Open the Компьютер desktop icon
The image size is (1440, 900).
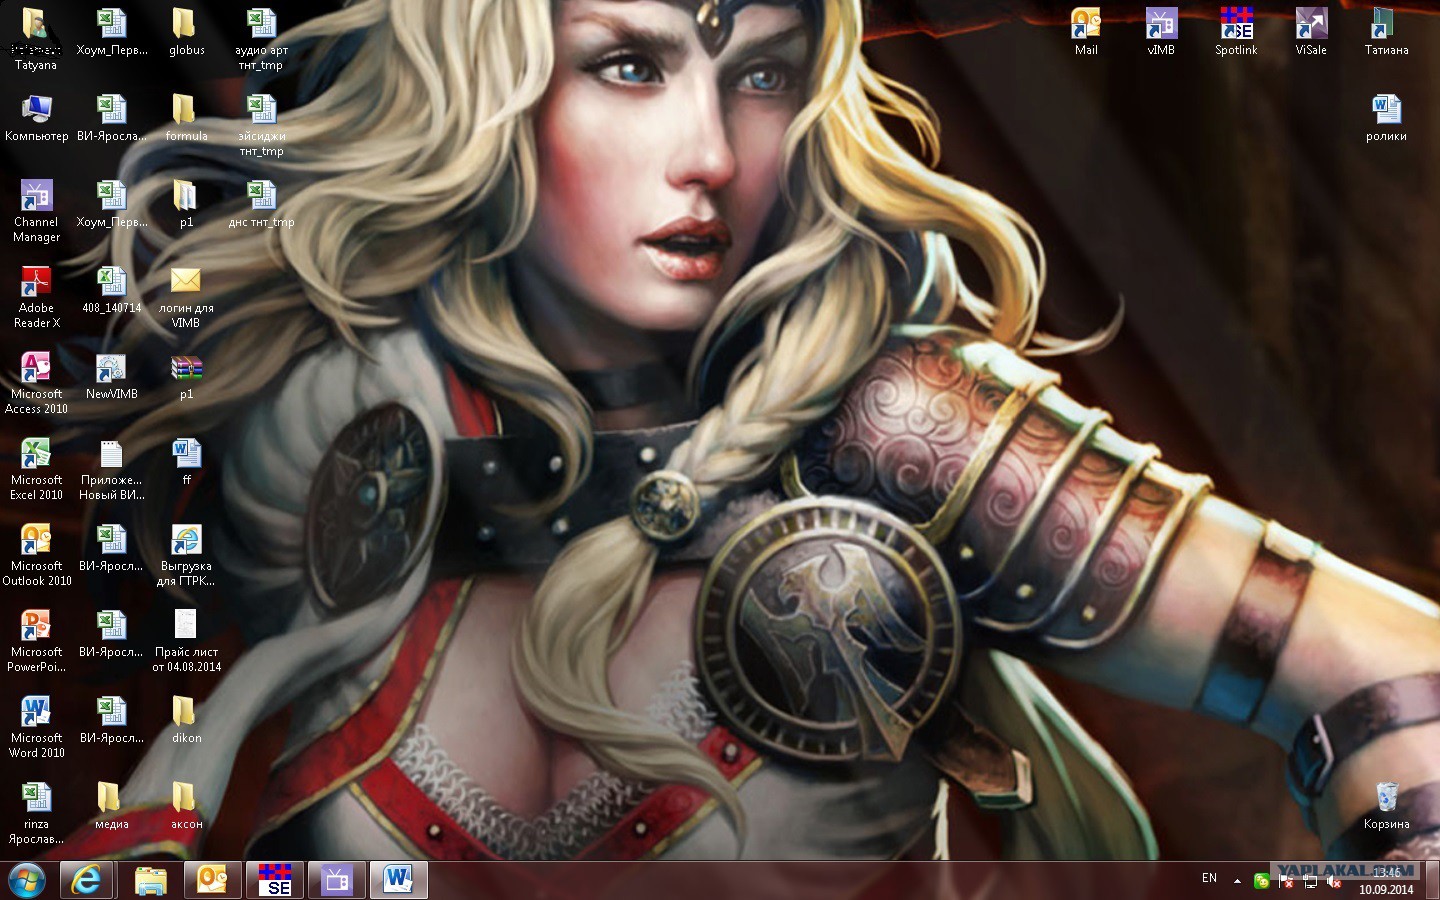(x=36, y=118)
